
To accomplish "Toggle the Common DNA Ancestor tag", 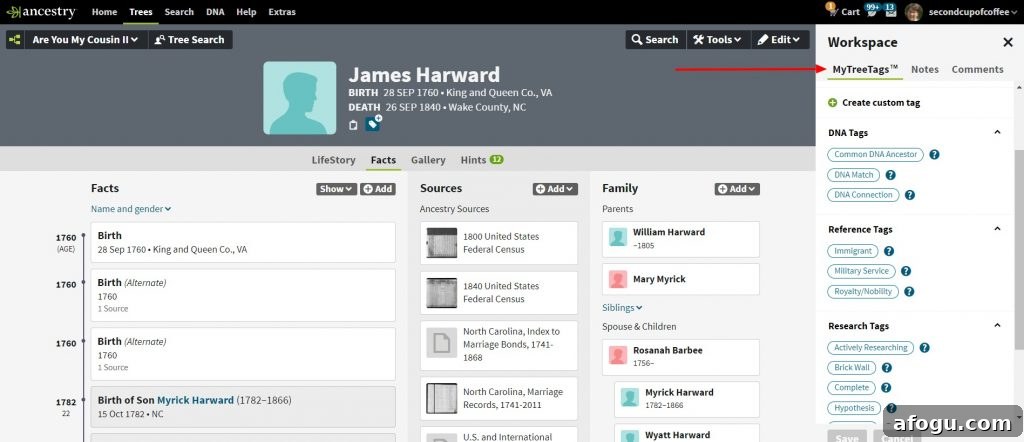I will [x=875, y=155].
